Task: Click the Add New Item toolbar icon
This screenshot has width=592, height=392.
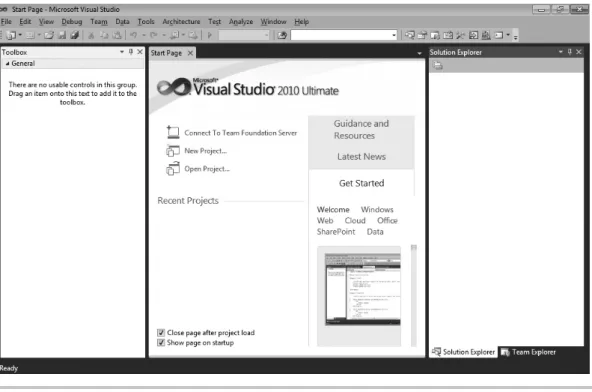Action: tap(30, 35)
